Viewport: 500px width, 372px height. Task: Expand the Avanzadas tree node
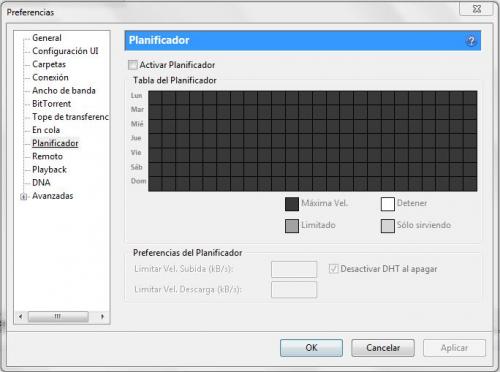(23, 196)
